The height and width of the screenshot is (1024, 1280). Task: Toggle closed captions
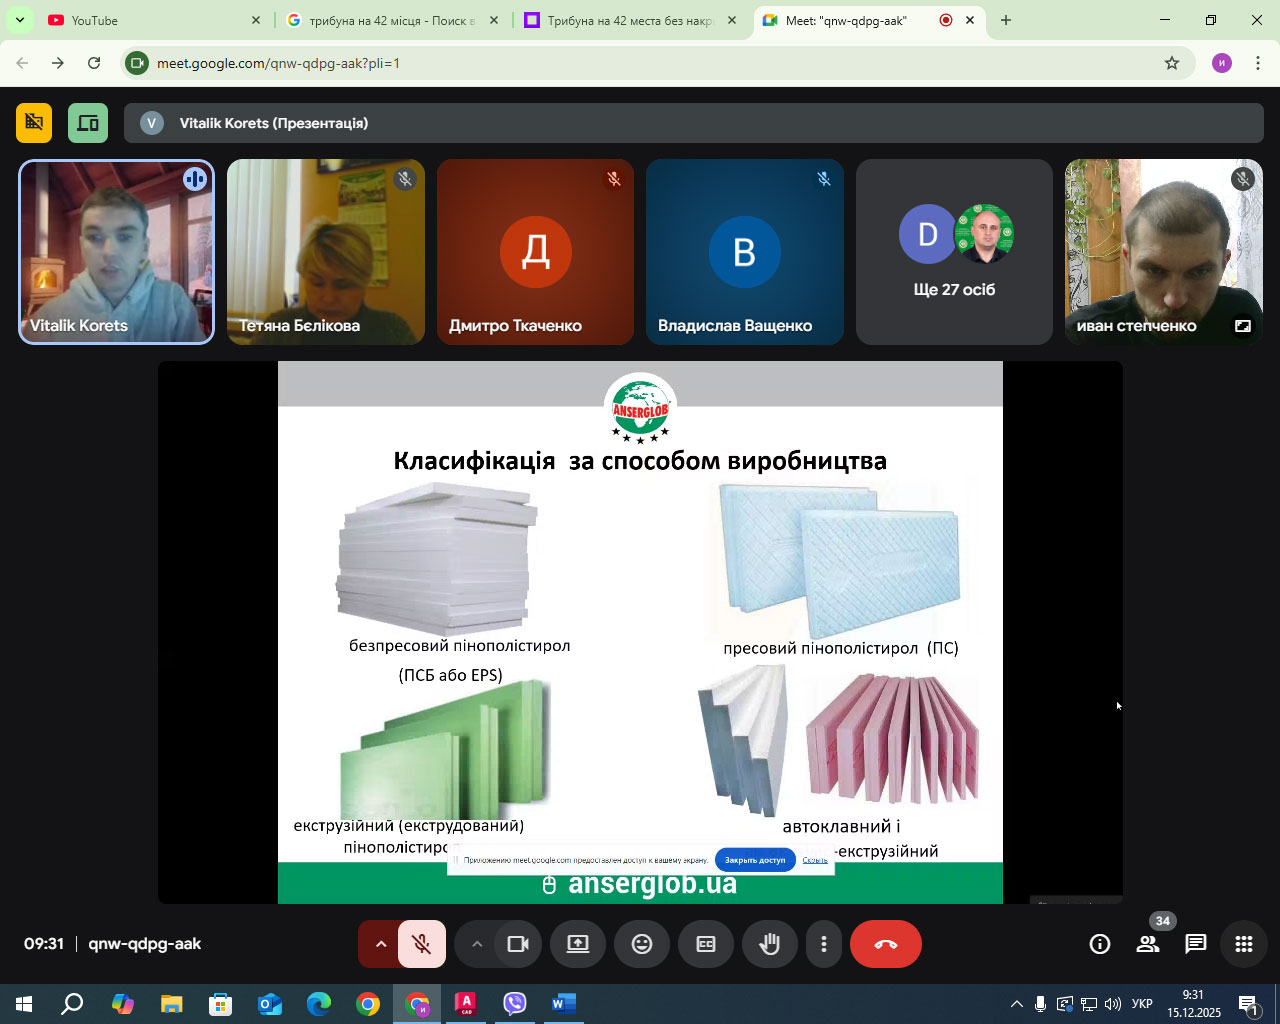[706, 944]
